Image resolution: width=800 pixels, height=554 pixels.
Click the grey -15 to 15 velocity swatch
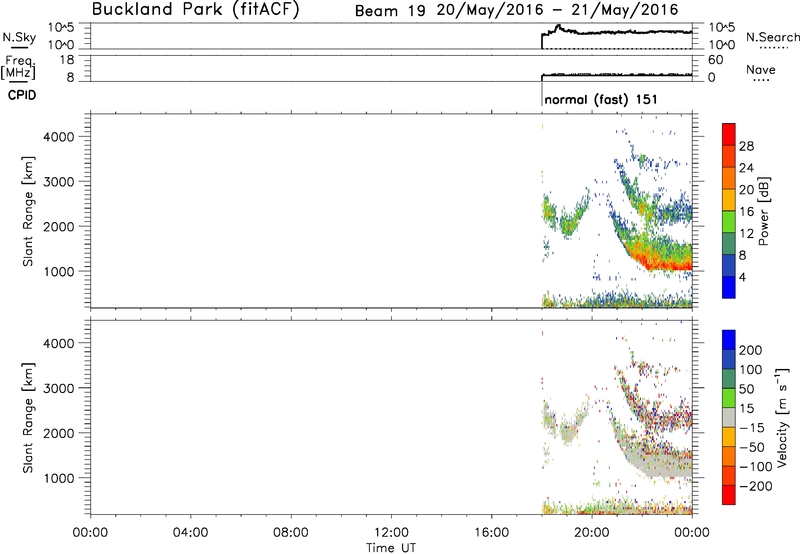click(x=729, y=417)
